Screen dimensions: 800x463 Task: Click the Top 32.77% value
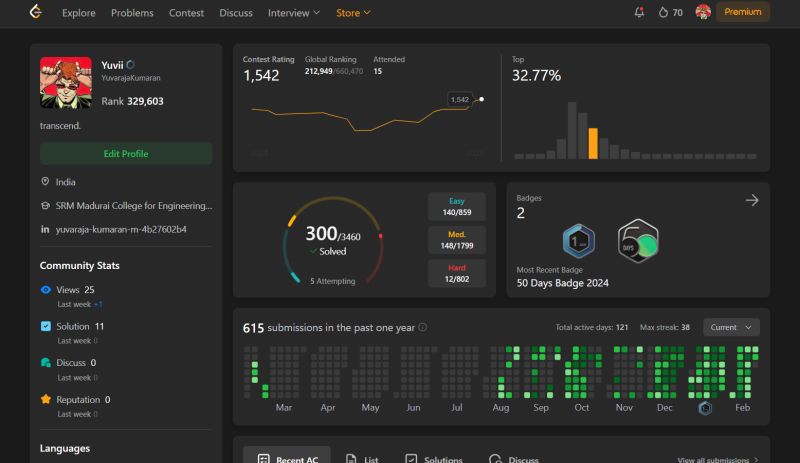tap(536, 76)
